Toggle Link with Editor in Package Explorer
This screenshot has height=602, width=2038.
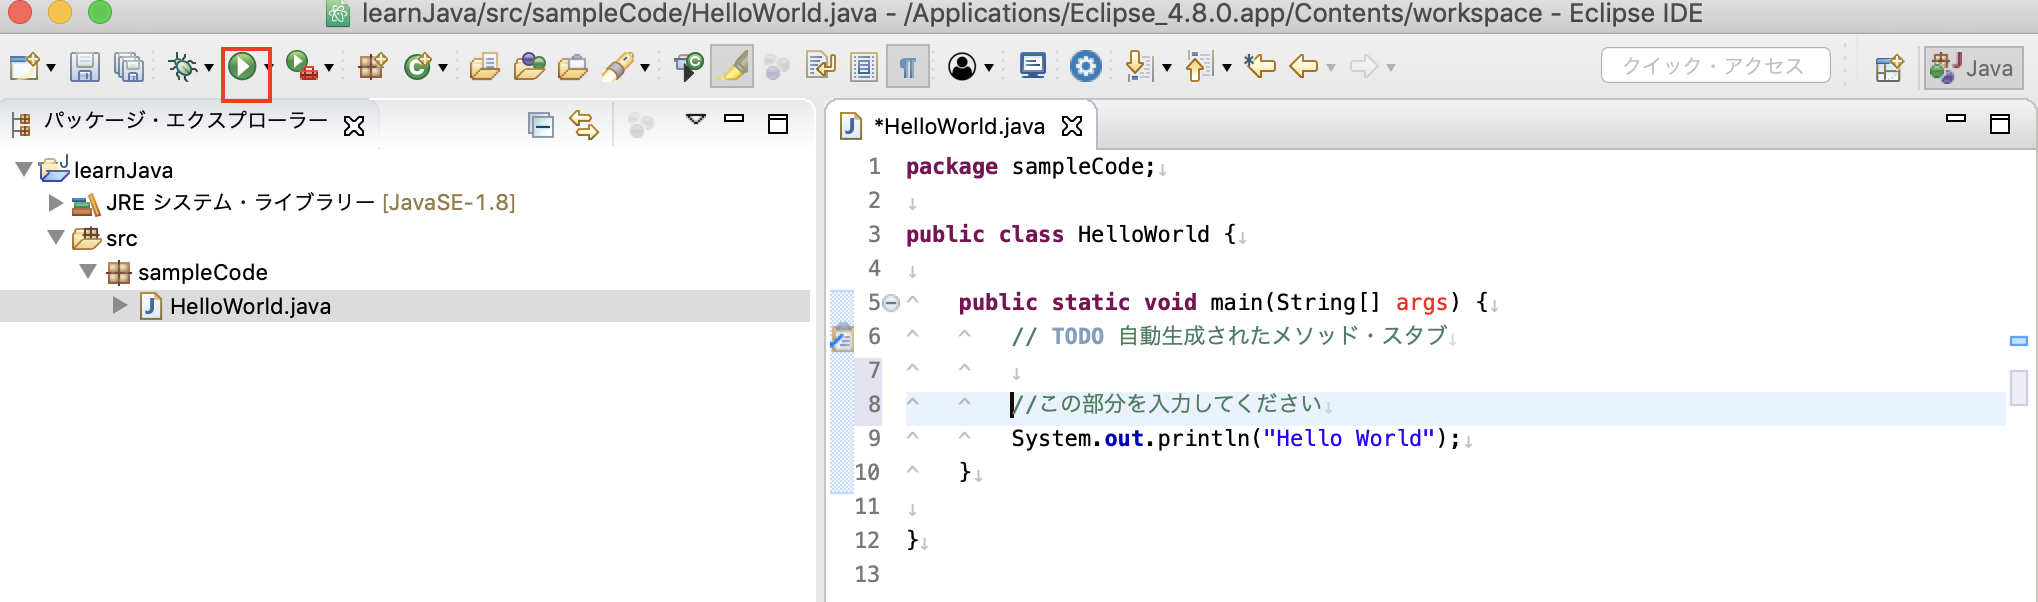(584, 125)
